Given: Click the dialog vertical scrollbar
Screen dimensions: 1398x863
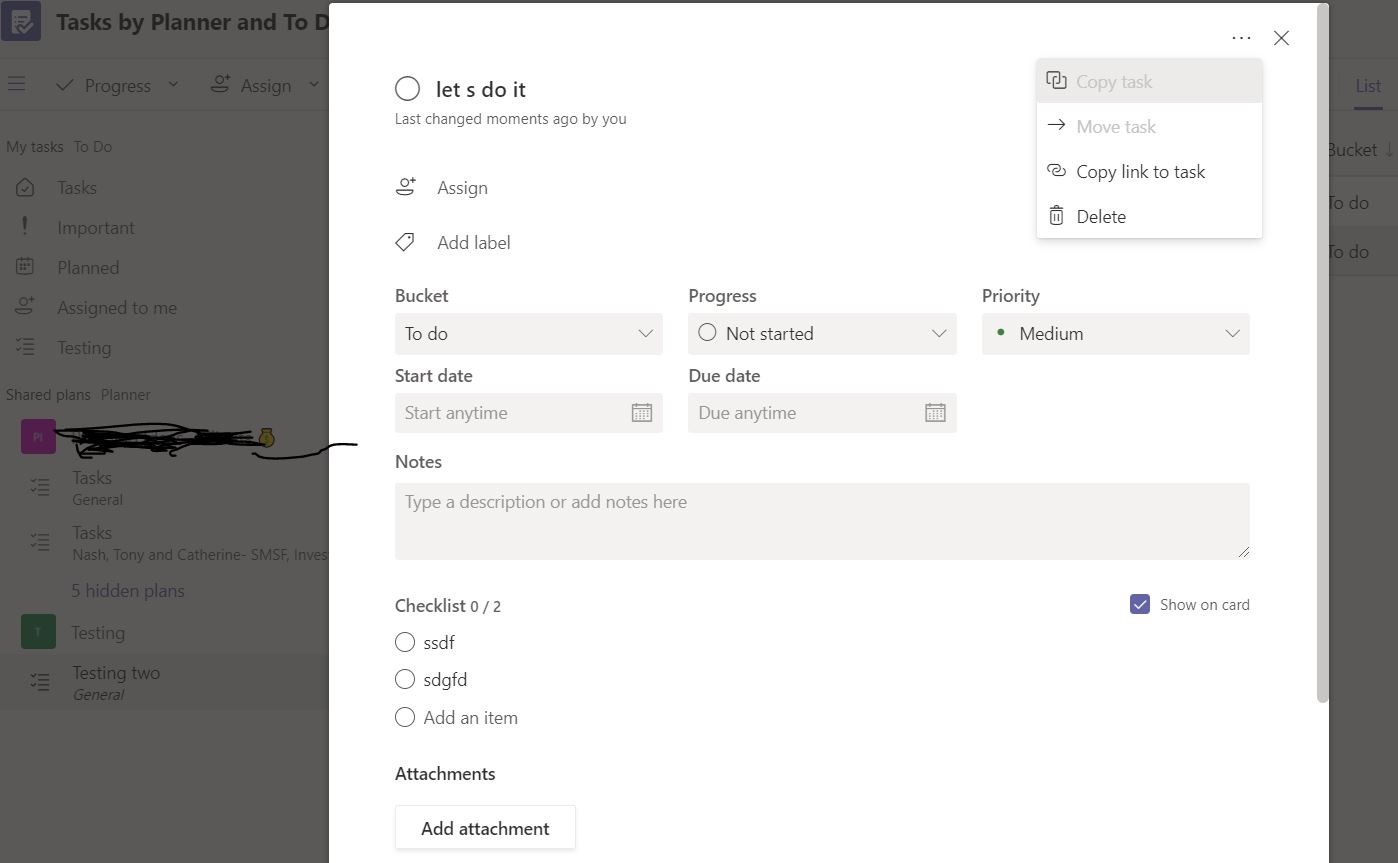Looking at the screenshot, I should tap(1323, 355).
